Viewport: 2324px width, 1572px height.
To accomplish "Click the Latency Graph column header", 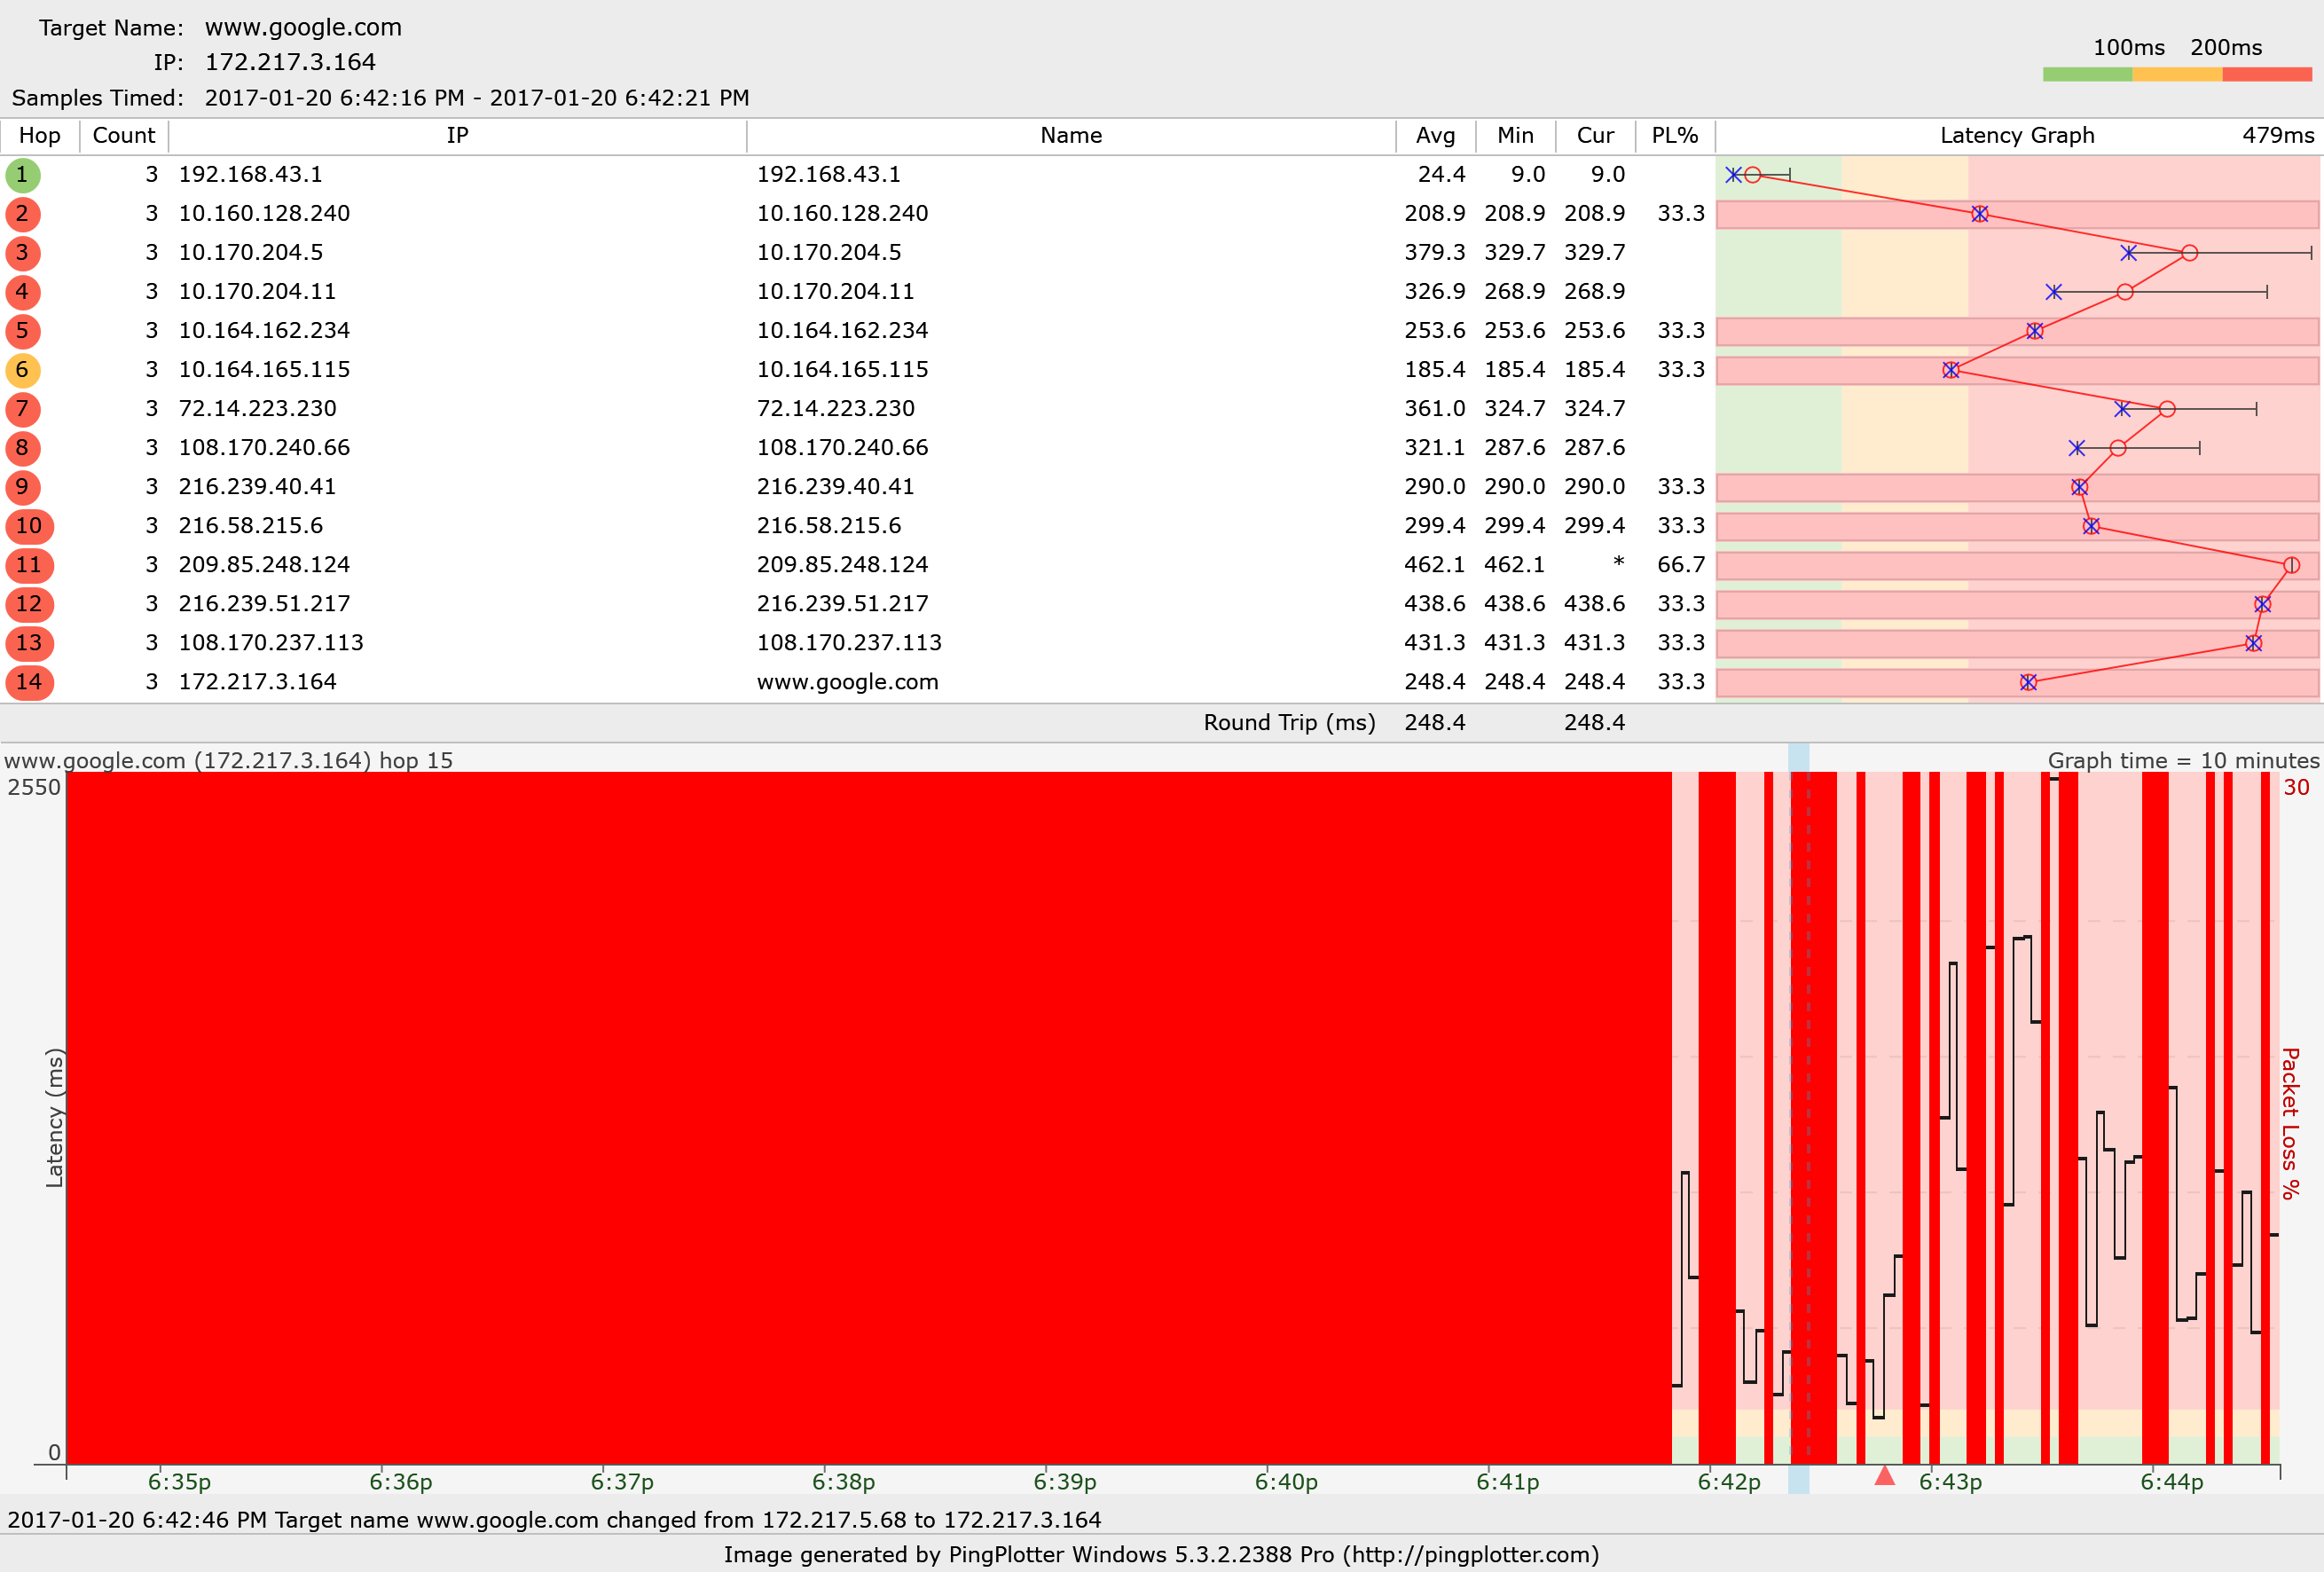I will click(2016, 136).
